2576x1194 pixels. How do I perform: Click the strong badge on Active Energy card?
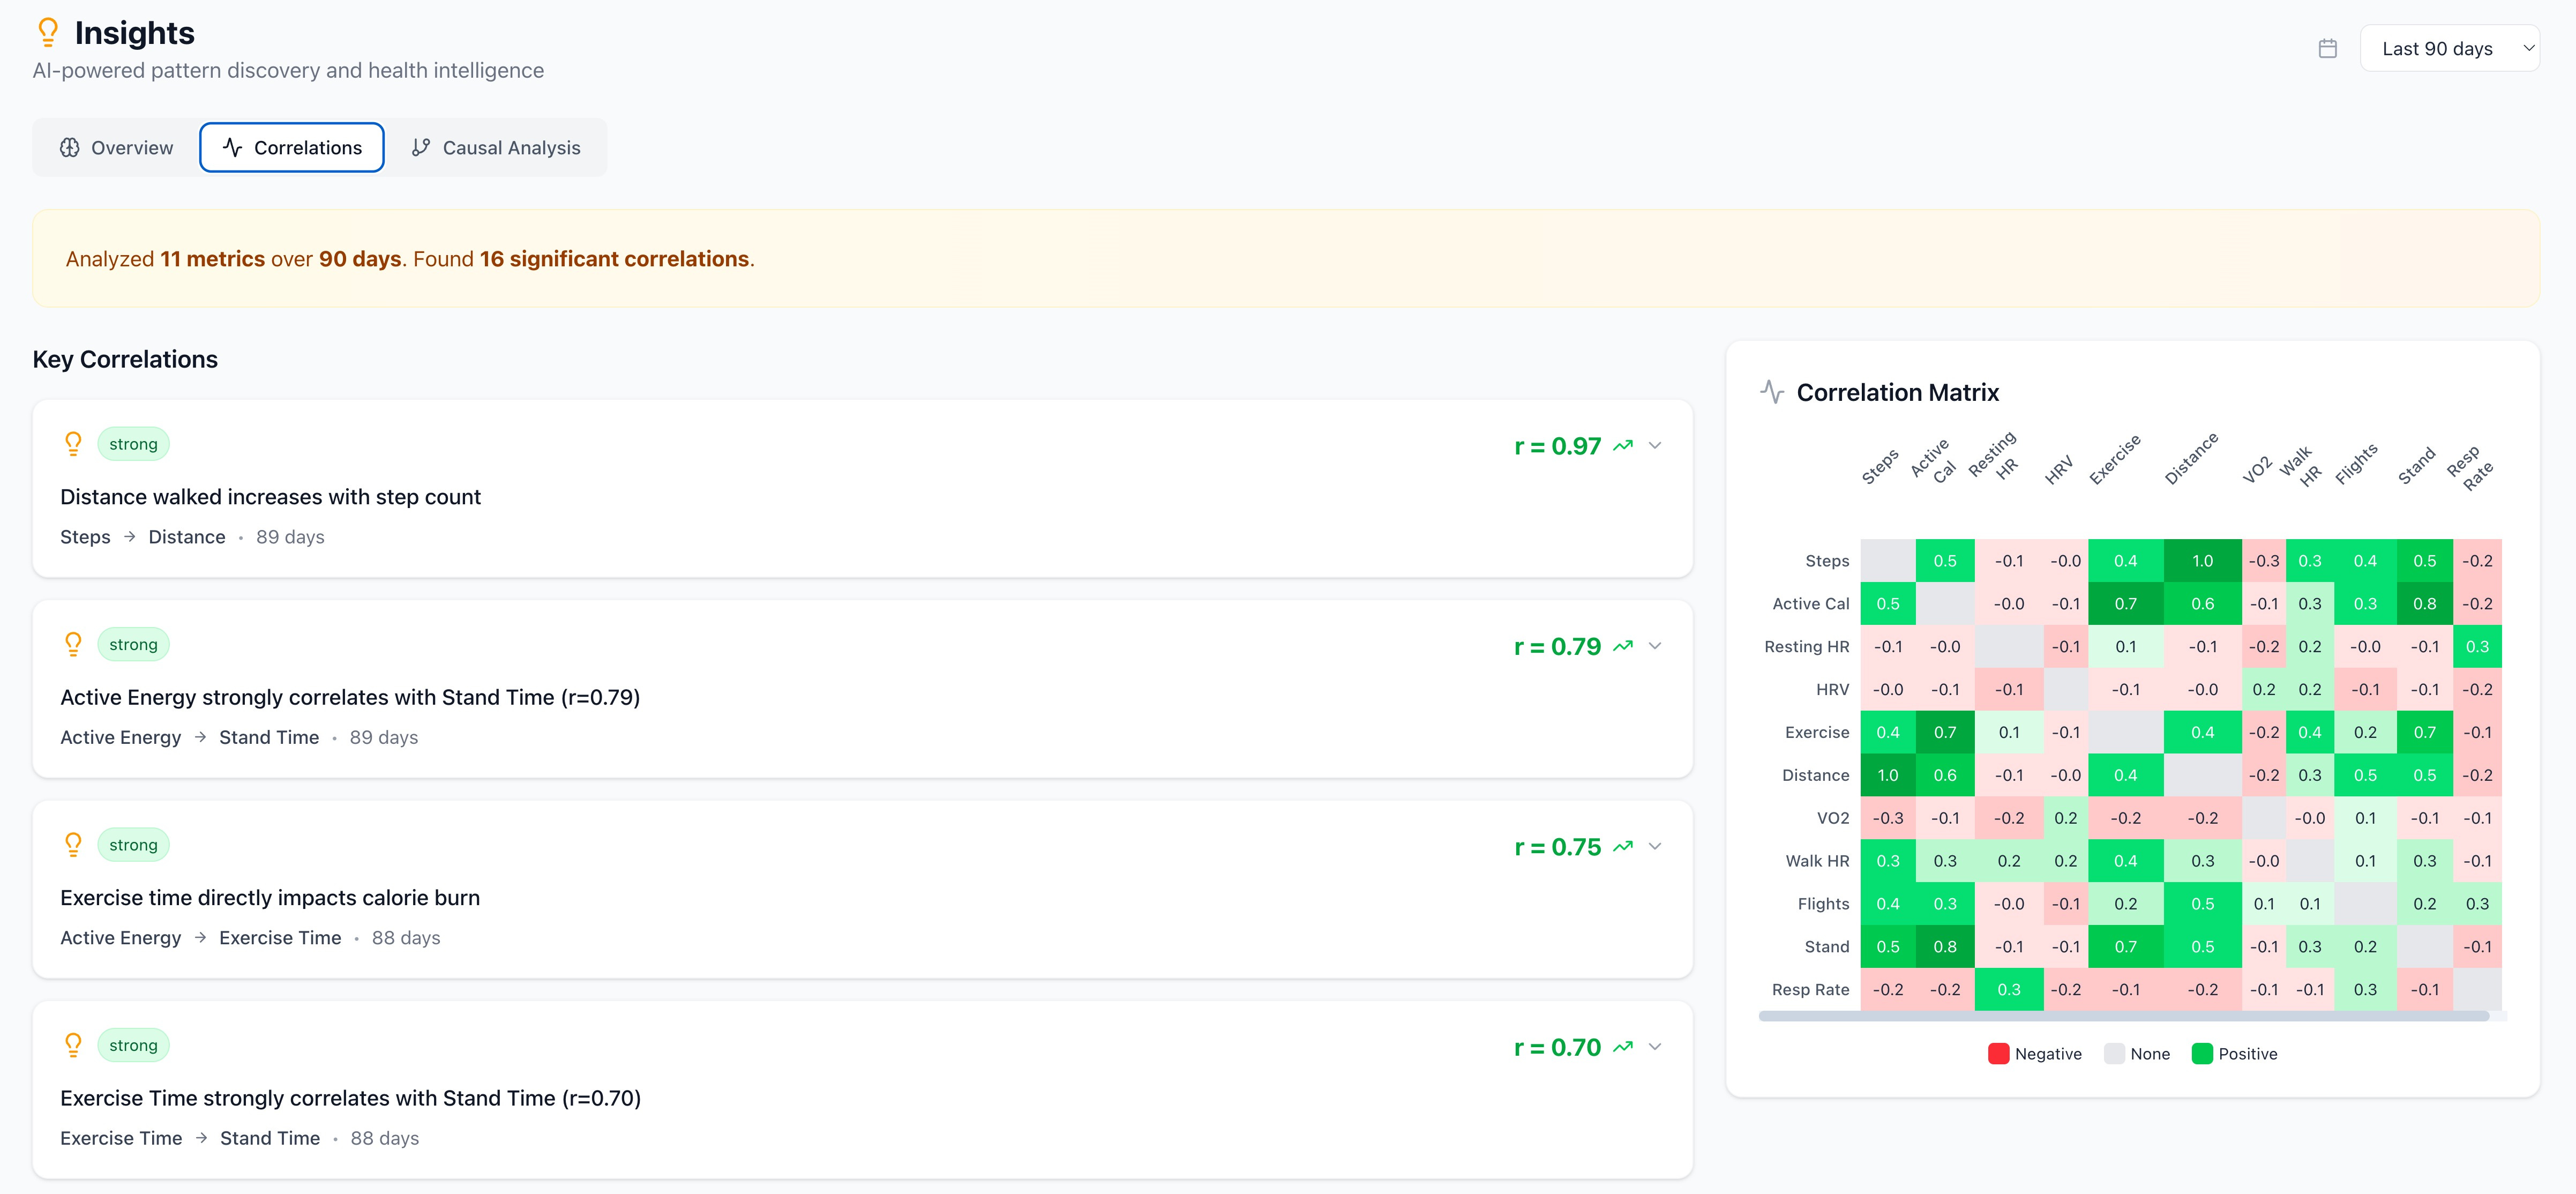coord(133,645)
